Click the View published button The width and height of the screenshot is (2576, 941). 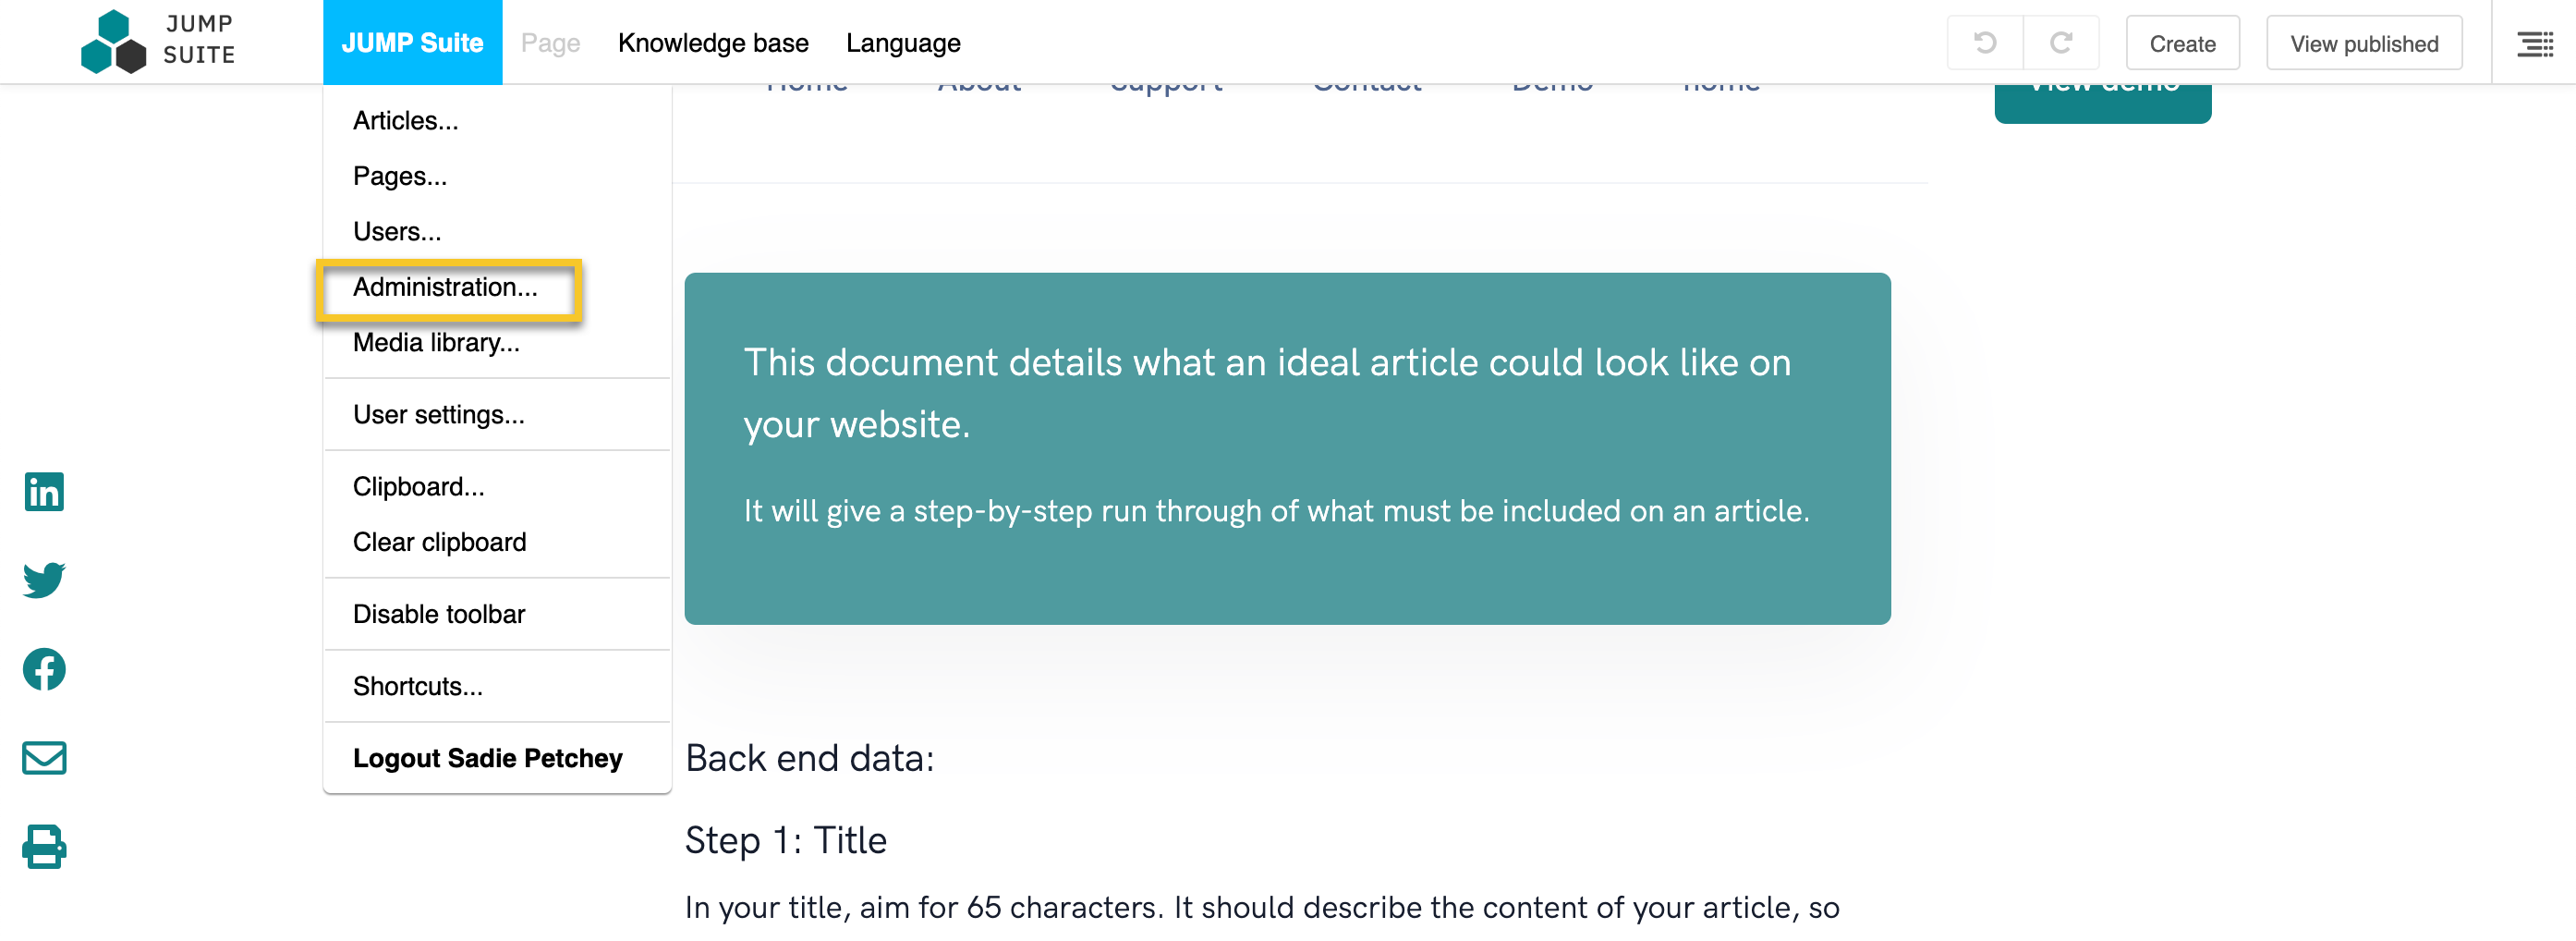pyautogui.click(x=2363, y=43)
